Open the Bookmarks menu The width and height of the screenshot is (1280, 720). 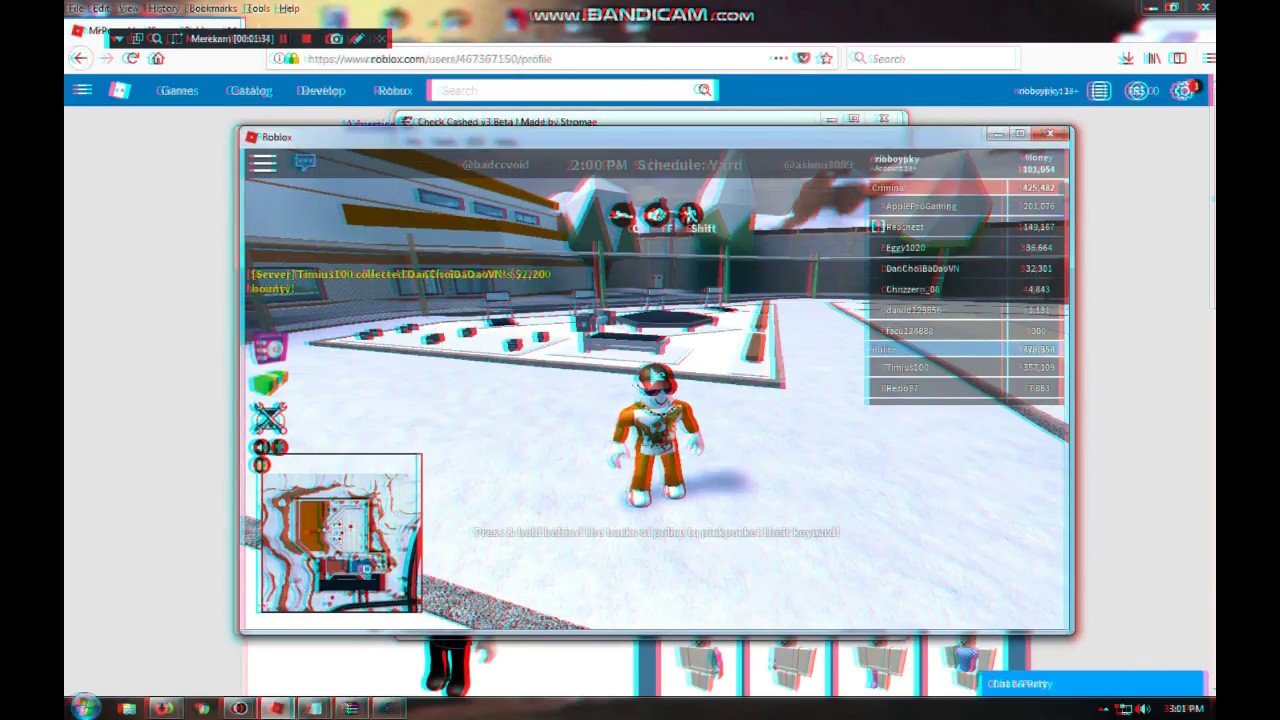click(212, 8)
